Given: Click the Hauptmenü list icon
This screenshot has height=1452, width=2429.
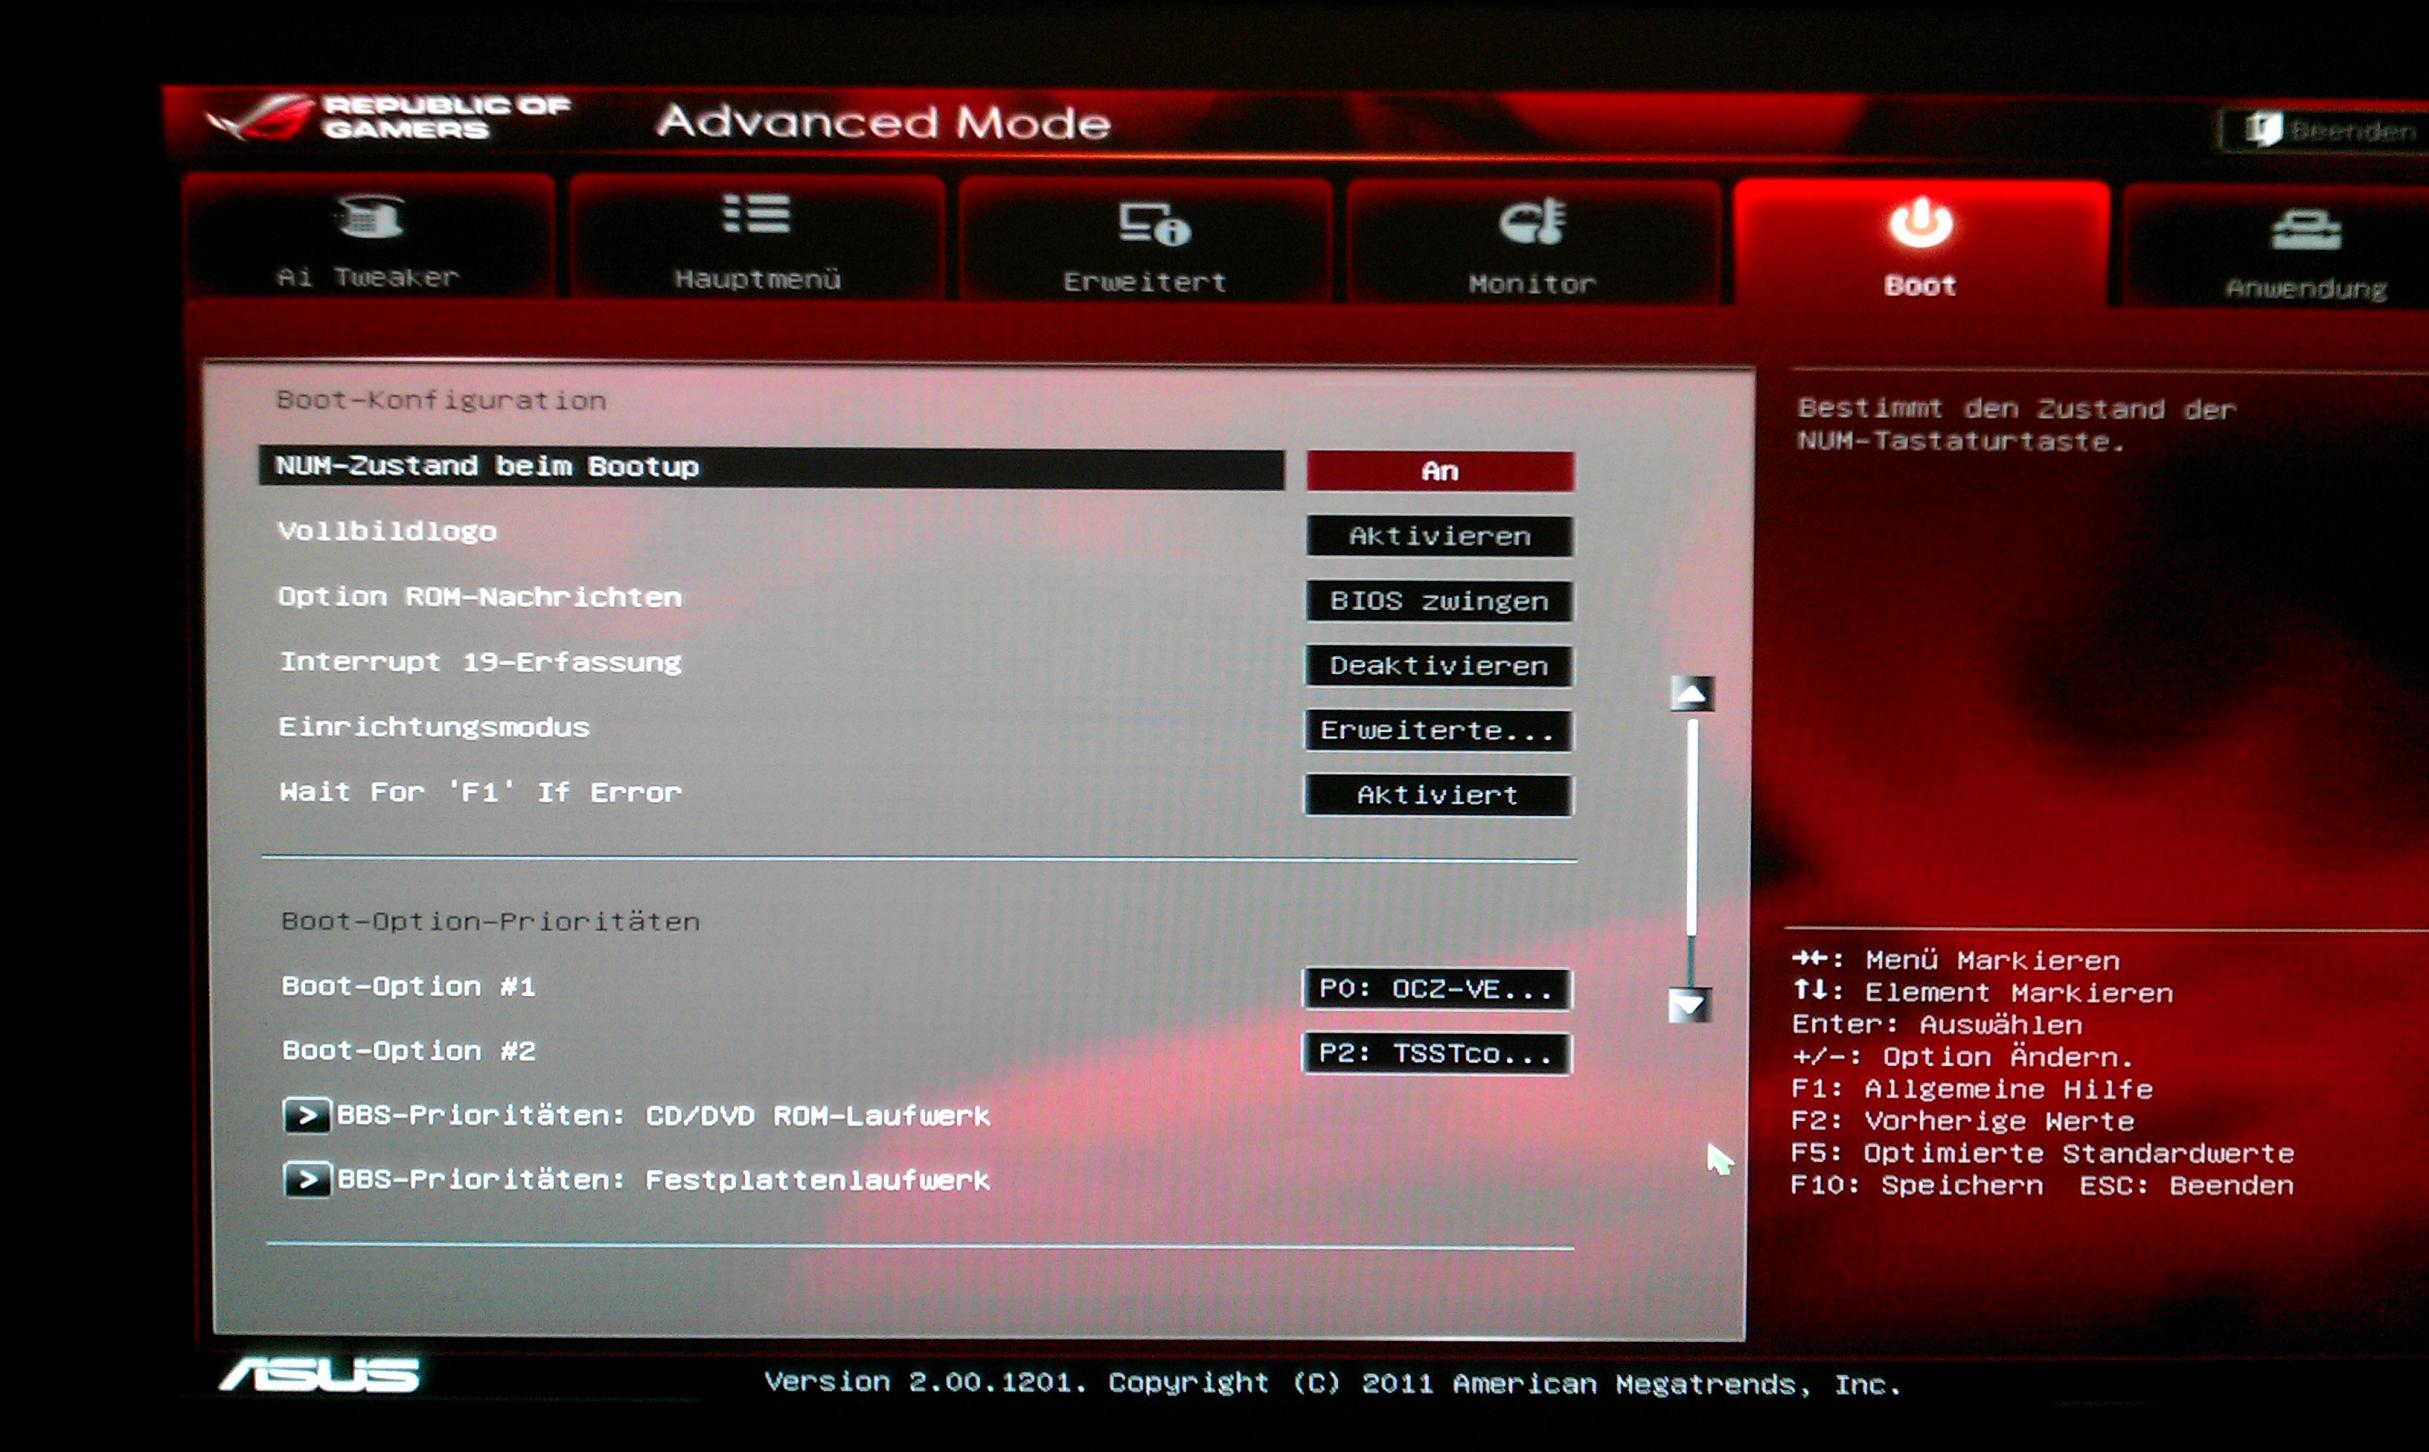Looking at the screenshot, I should (756, 214).
